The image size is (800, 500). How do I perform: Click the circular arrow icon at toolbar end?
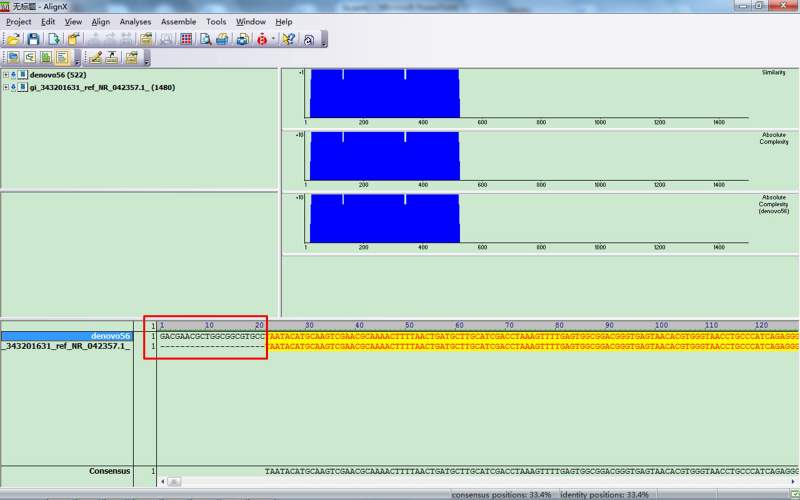tap(309, 39)
